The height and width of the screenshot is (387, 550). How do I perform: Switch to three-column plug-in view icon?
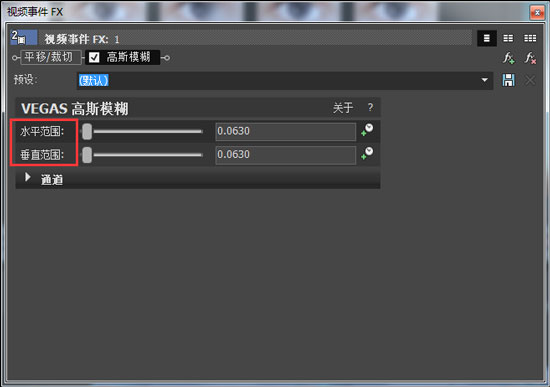point(530,38)
